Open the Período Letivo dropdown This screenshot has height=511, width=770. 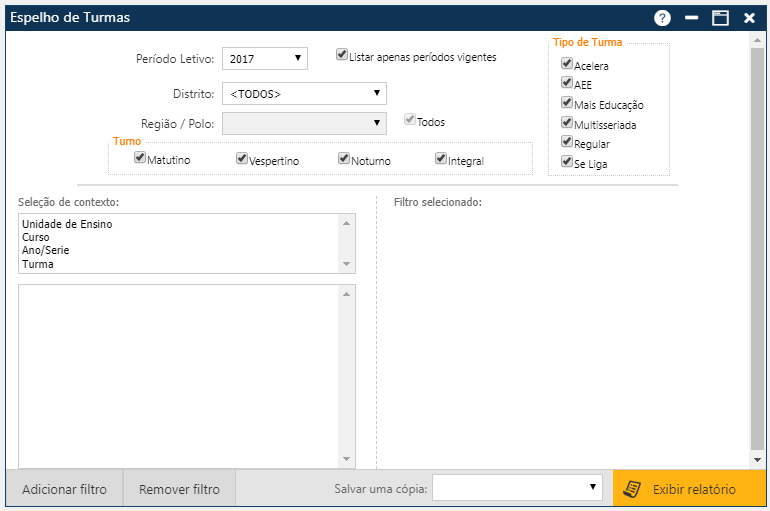264,59
